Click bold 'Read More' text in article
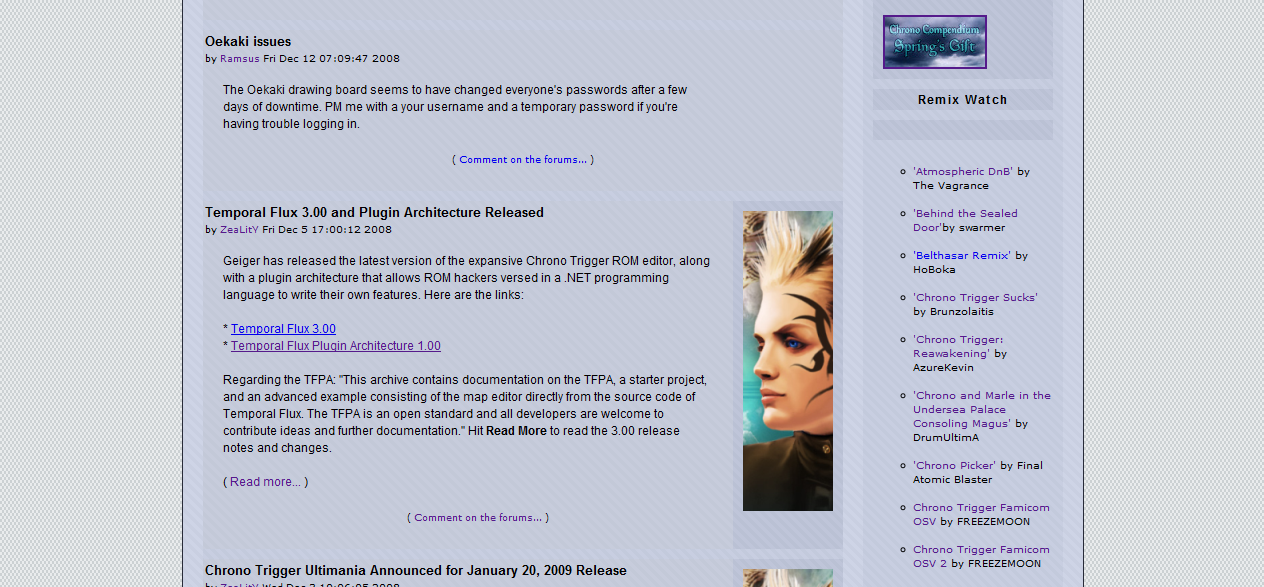Screen dimensions: 1264x587 click(516, 431)
